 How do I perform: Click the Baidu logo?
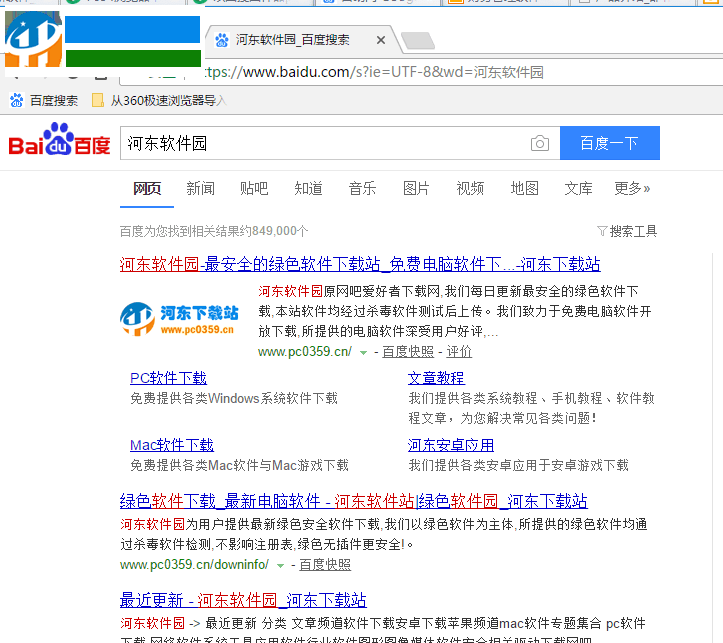59,139
